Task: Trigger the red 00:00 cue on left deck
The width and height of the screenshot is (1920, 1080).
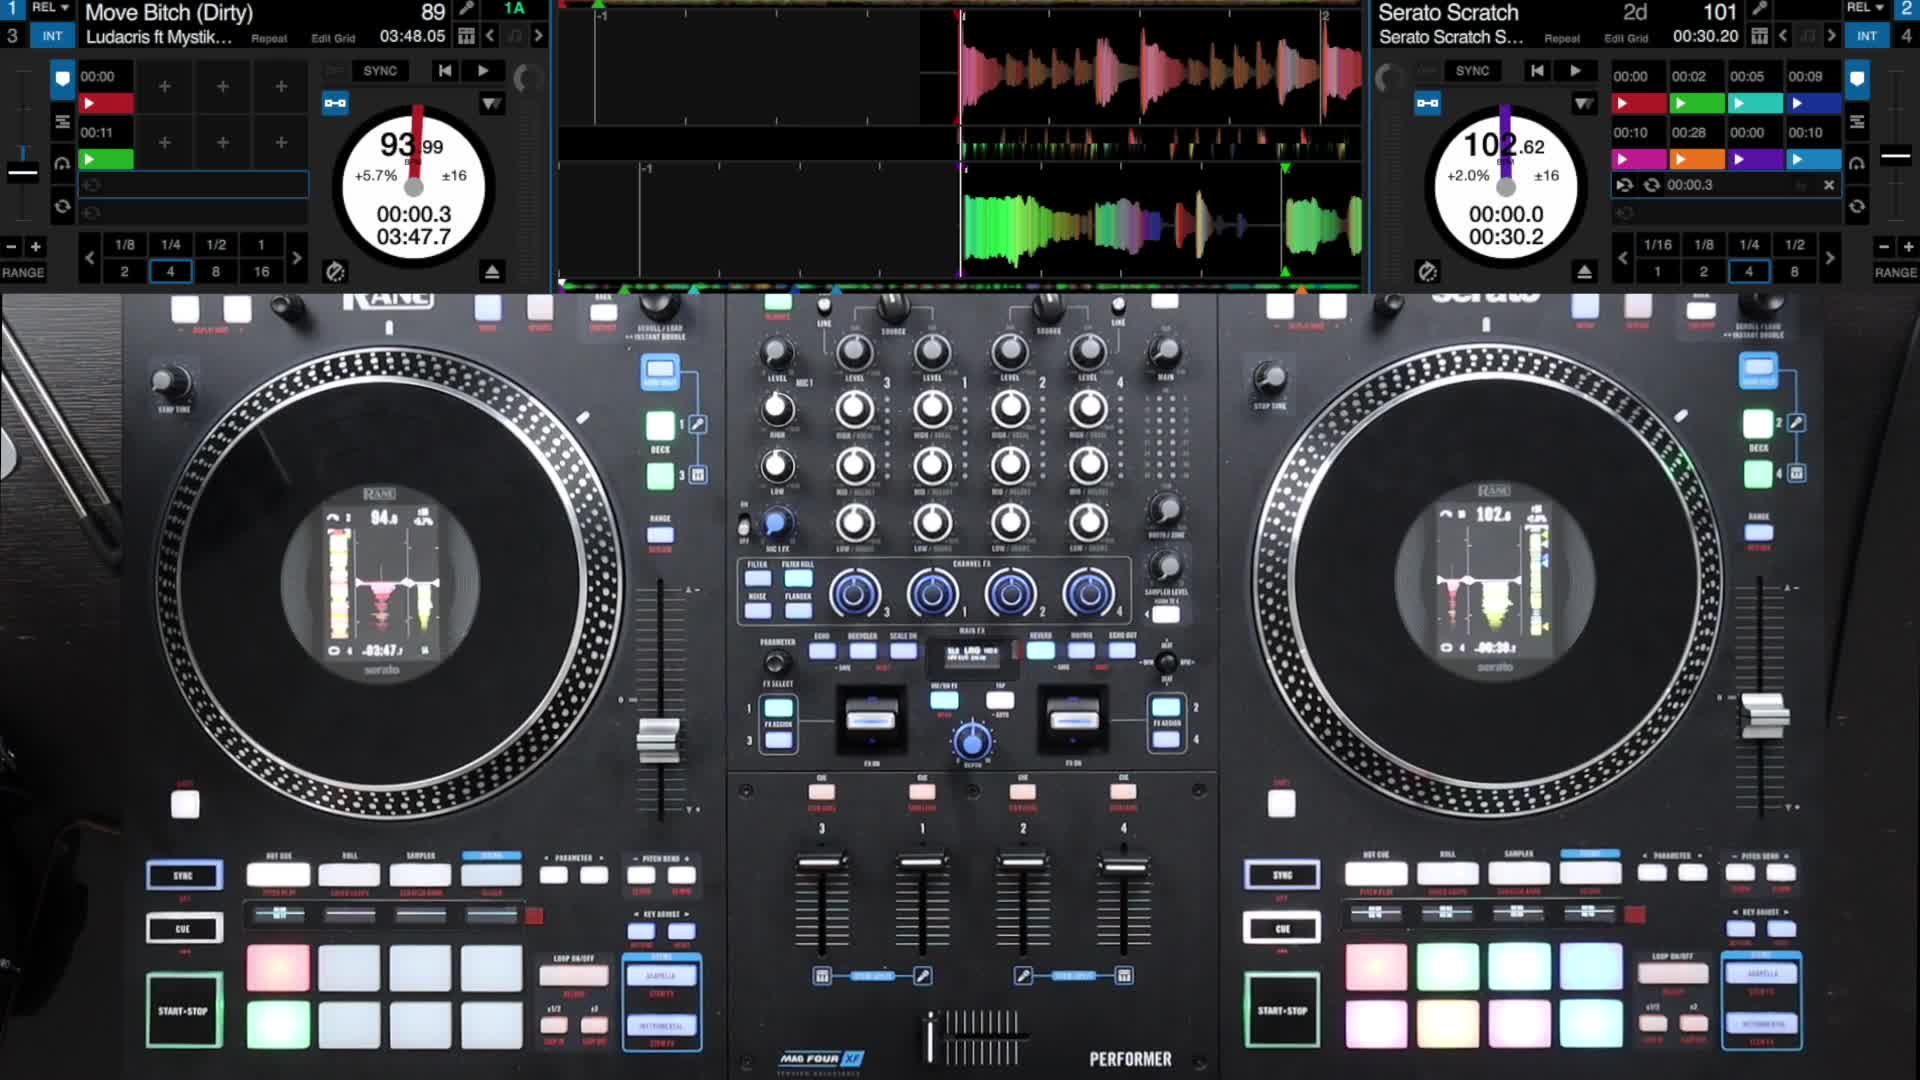Action: click(105, 103)
